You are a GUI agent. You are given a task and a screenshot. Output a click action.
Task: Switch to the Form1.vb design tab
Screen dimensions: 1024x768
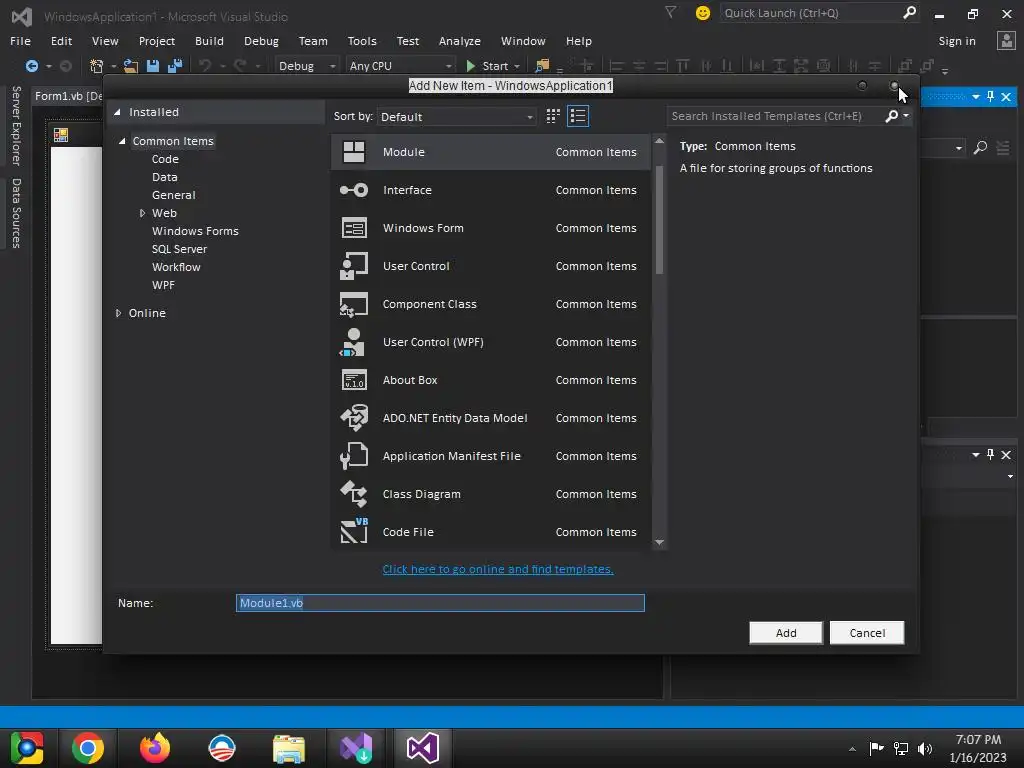(x=68, y=96)
